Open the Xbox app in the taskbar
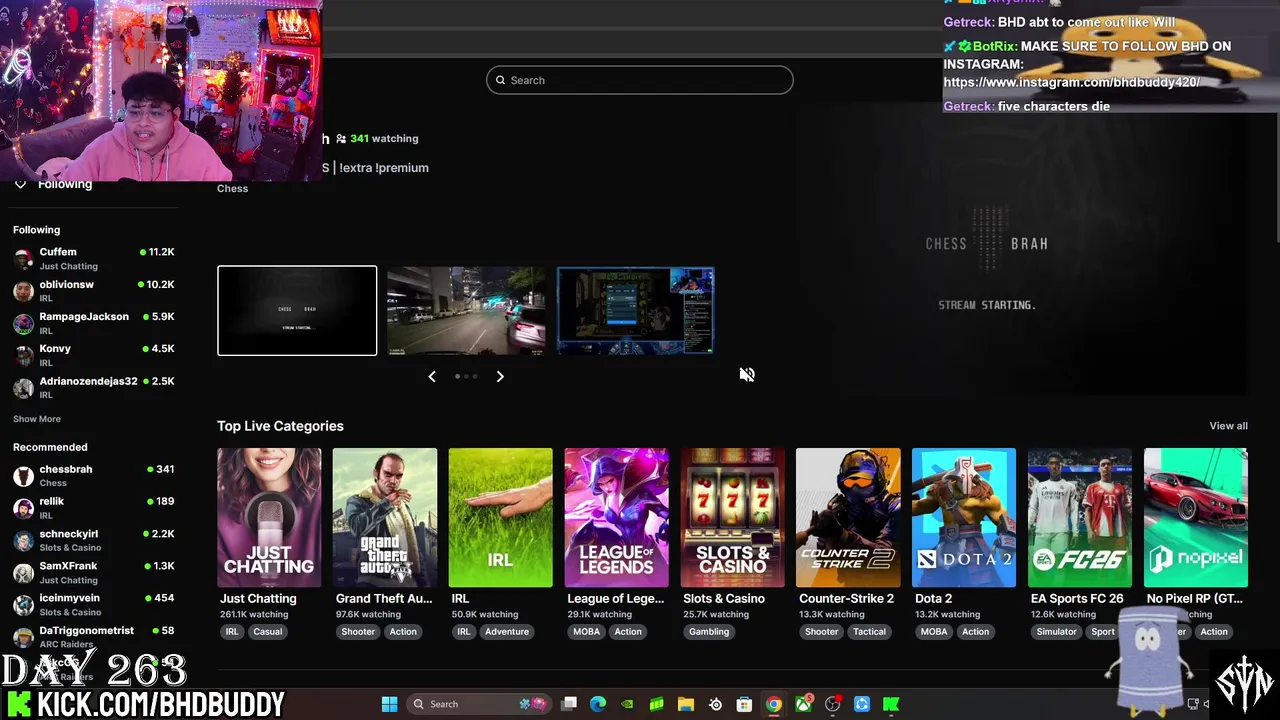This screenshot has width=1280, height=720. point(803,704)
